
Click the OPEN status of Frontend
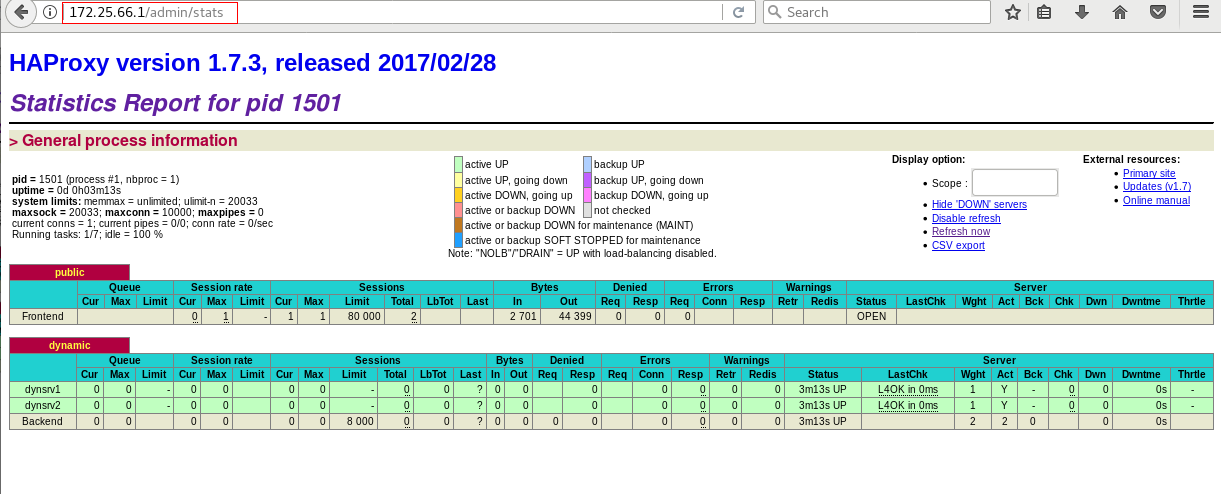click(x=871, y=316)
